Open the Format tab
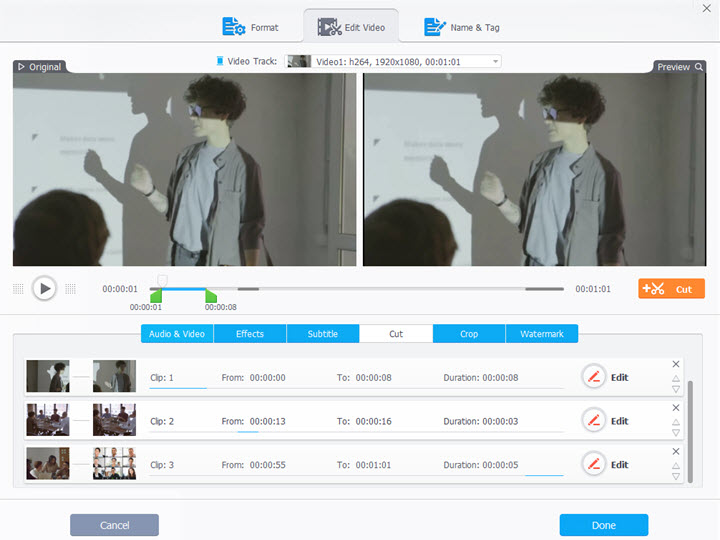Image resolution: width=720 pixels, height=540 pixels. (250, 27)
